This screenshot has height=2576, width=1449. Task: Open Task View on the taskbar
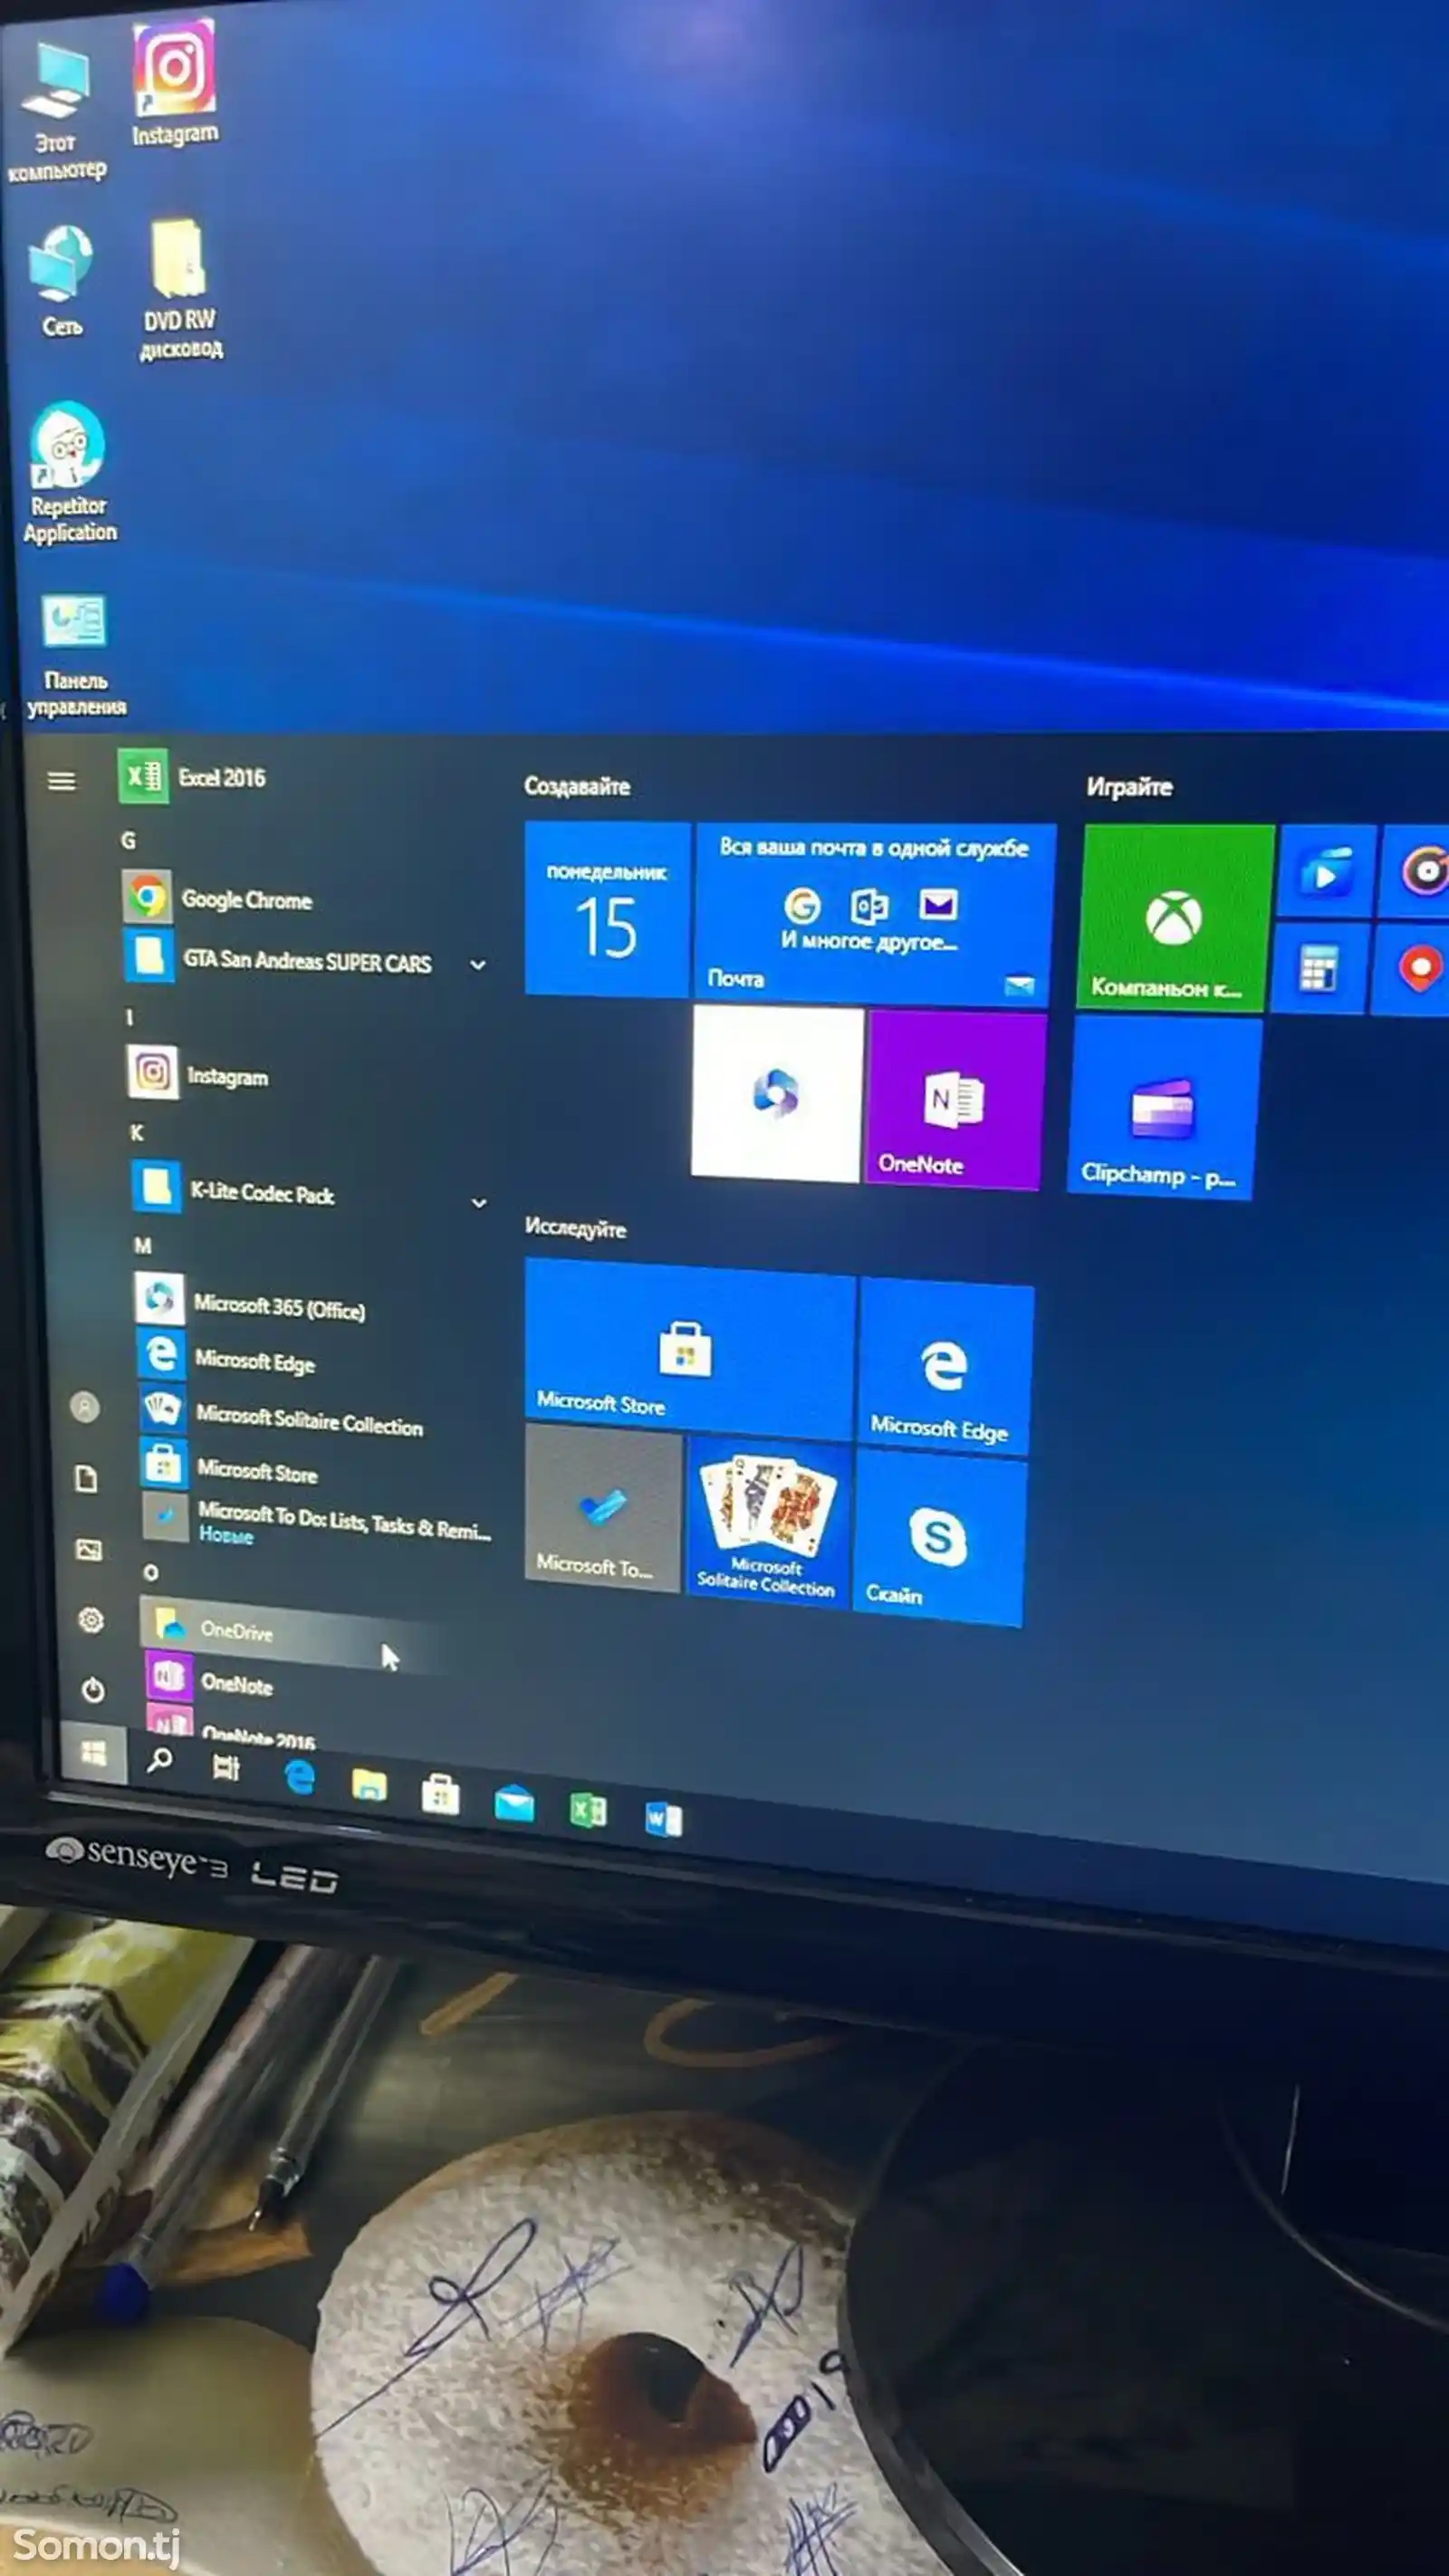coord(226,1768)
